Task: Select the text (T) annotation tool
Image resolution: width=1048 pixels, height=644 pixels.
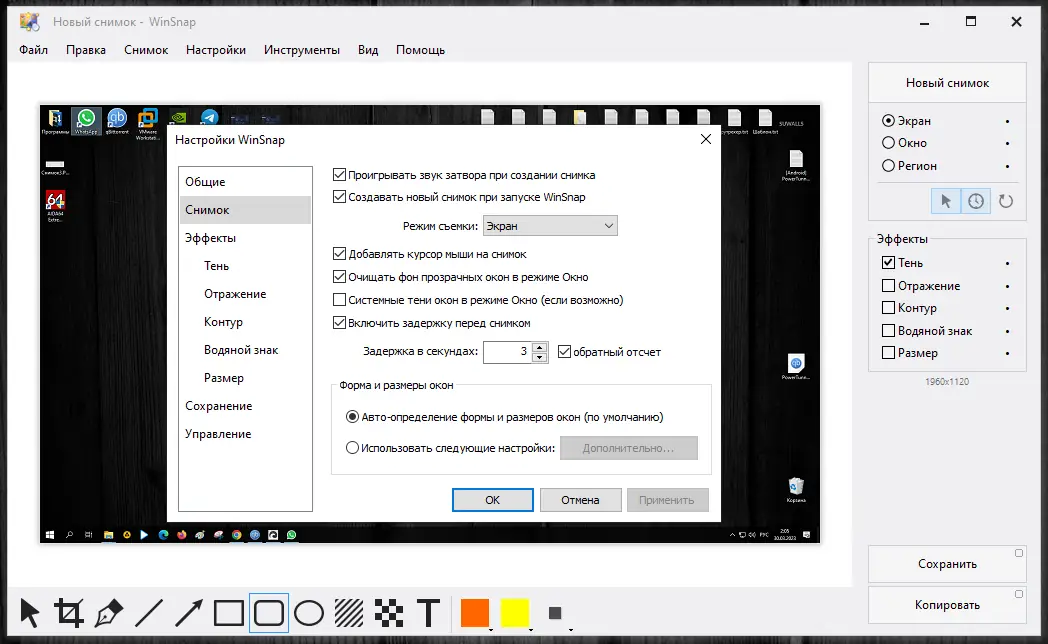Action: 428,612
